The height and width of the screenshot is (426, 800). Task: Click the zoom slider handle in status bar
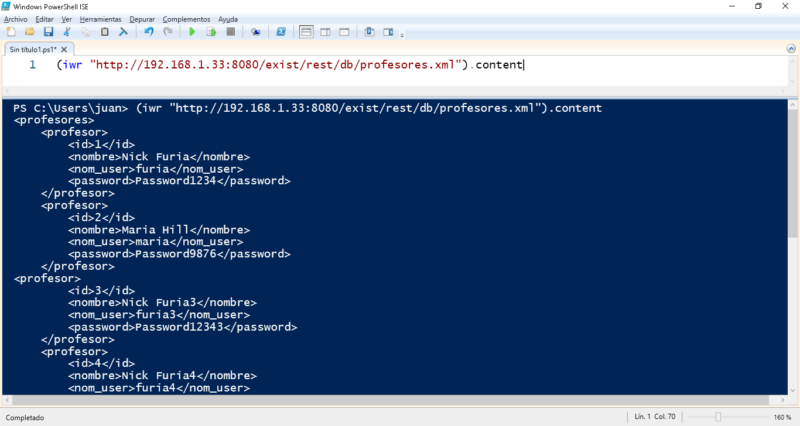(x=717, y=416)
